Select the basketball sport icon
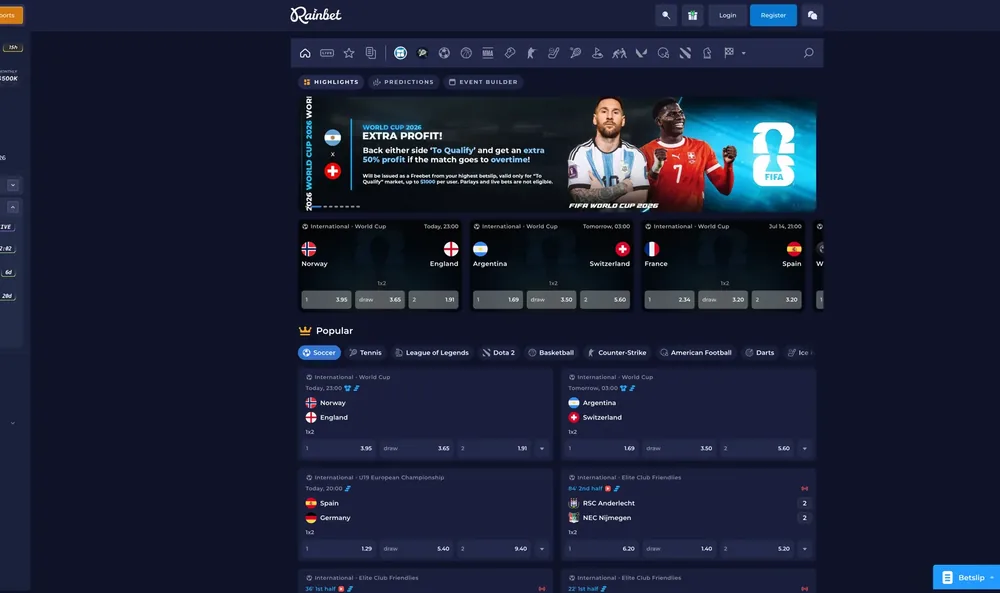The height and width of the screenshot is (593, 1000). 466,53
